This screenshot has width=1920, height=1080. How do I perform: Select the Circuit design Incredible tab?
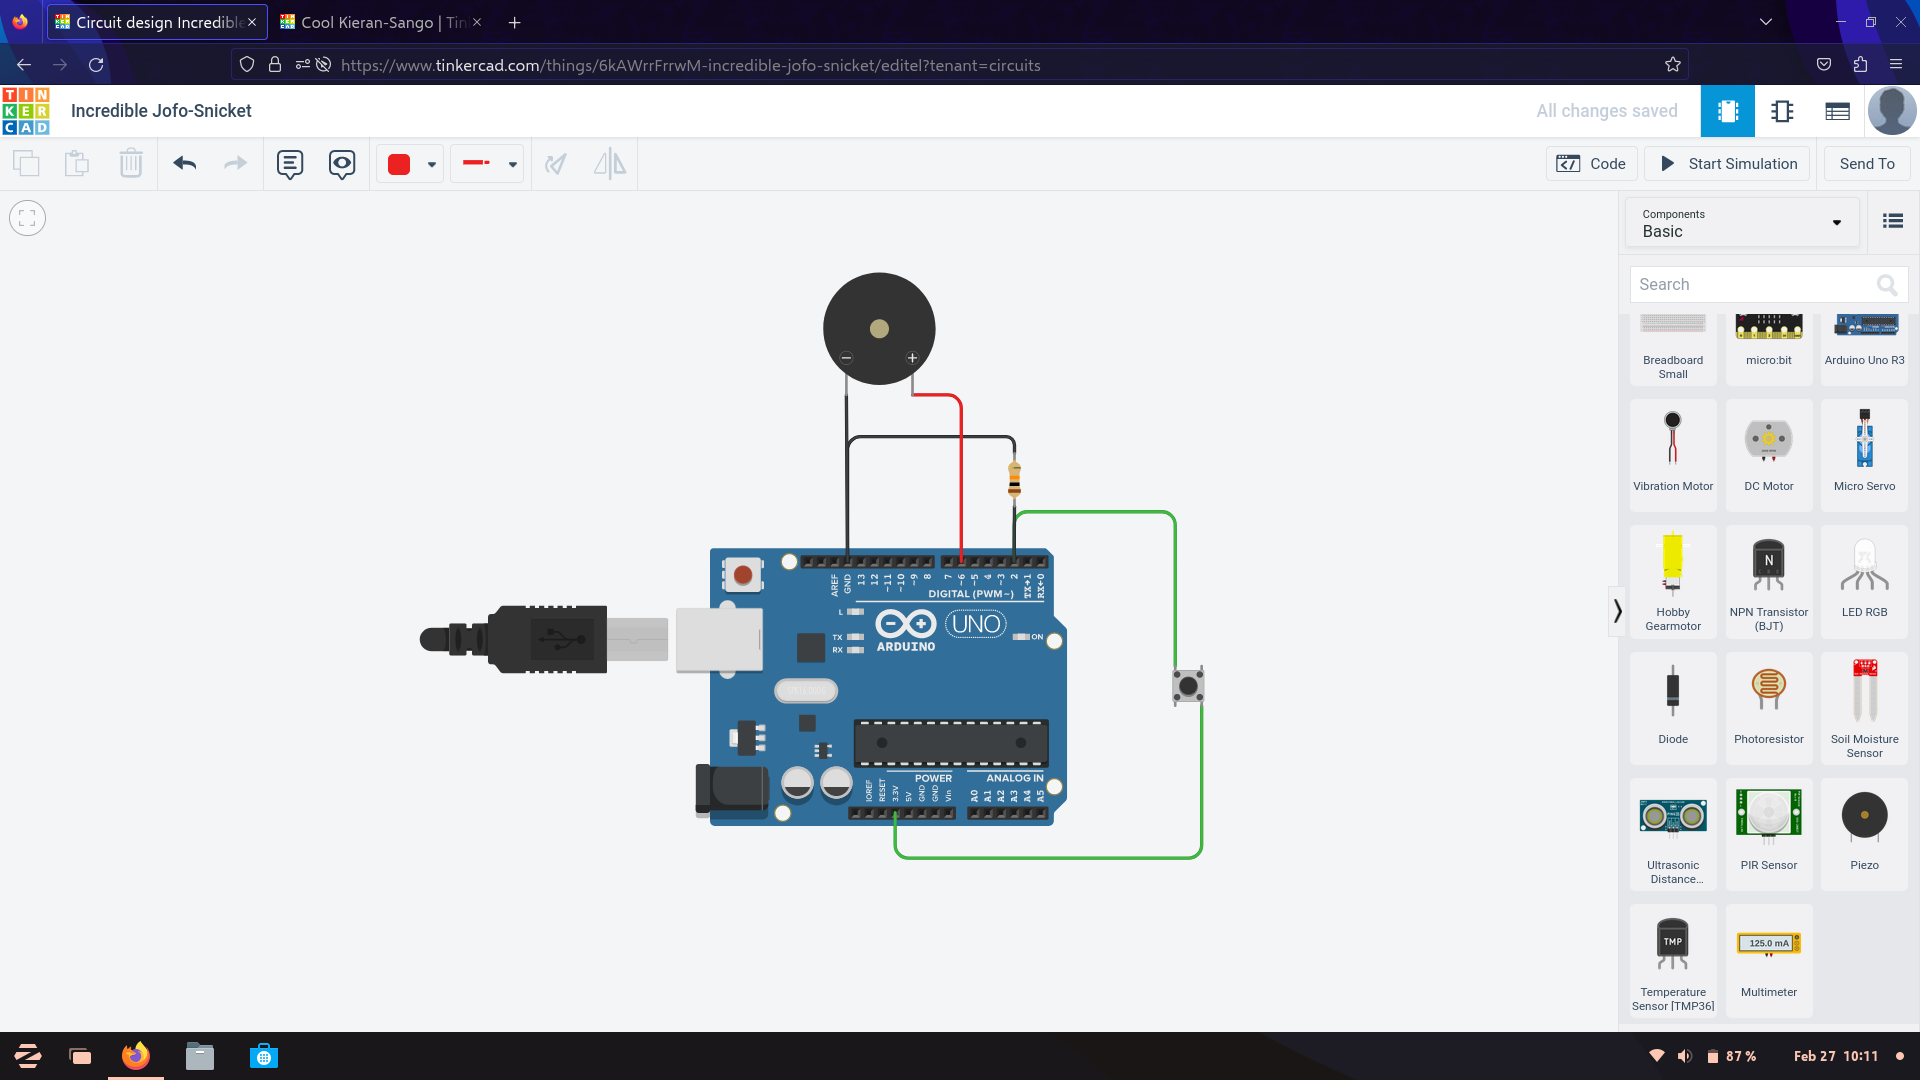157,22
